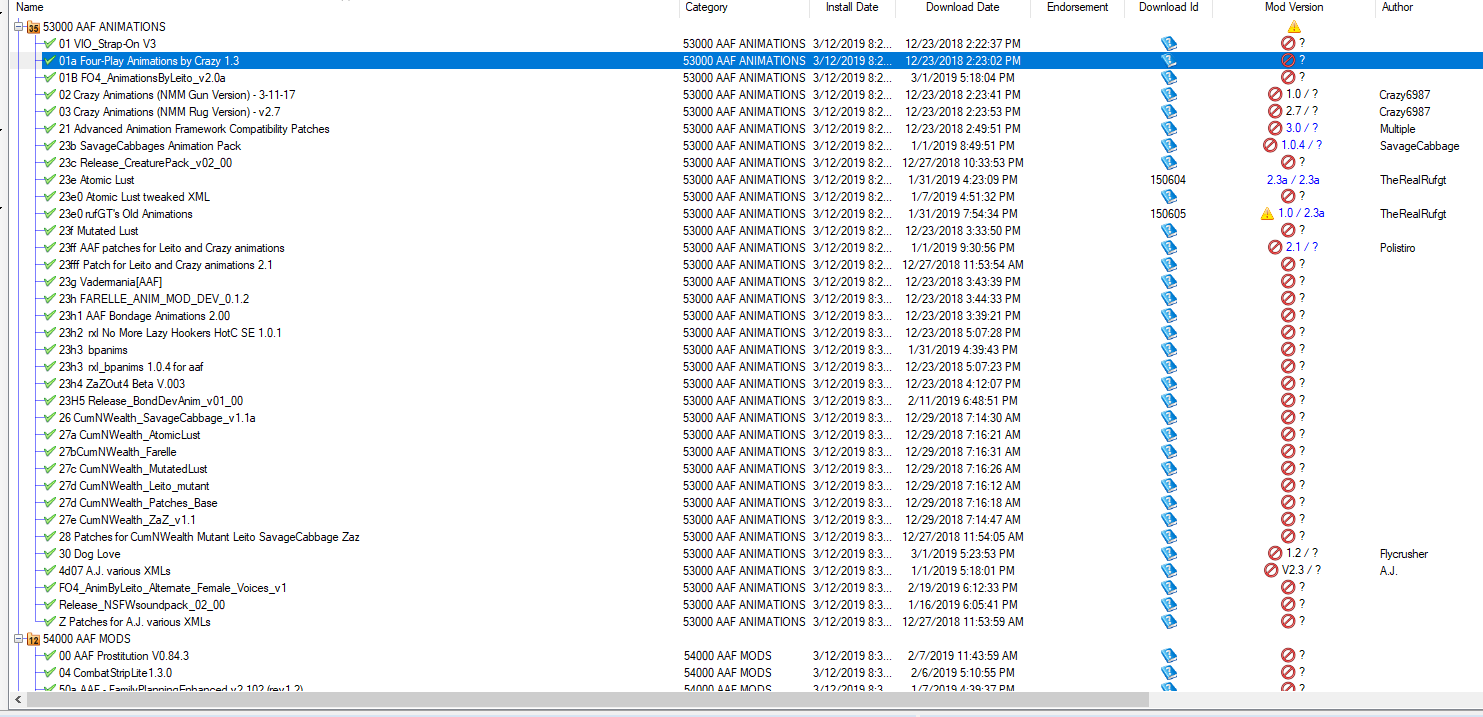Toggle the green checkmark for 04 CombatStripLite1.3.0
The height and width of the screenshot is (717, 1483).
coord(50,673)
